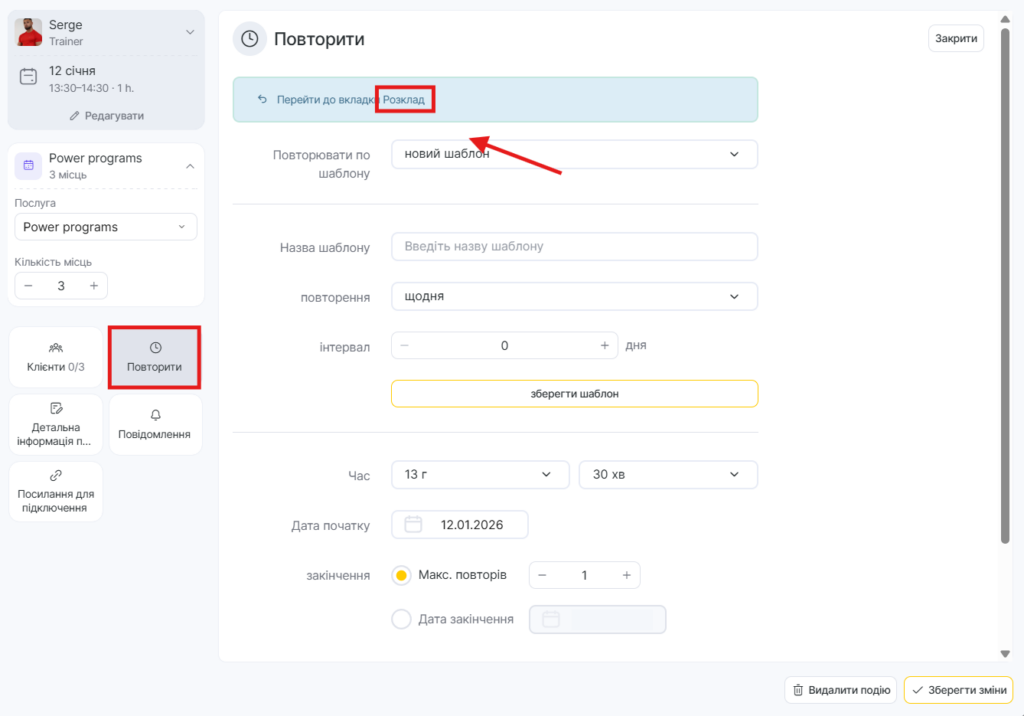Viewport: 1024px width, 716px height.
Task: Click 'Зберегти зміни' to save changes
Action: 958,690
